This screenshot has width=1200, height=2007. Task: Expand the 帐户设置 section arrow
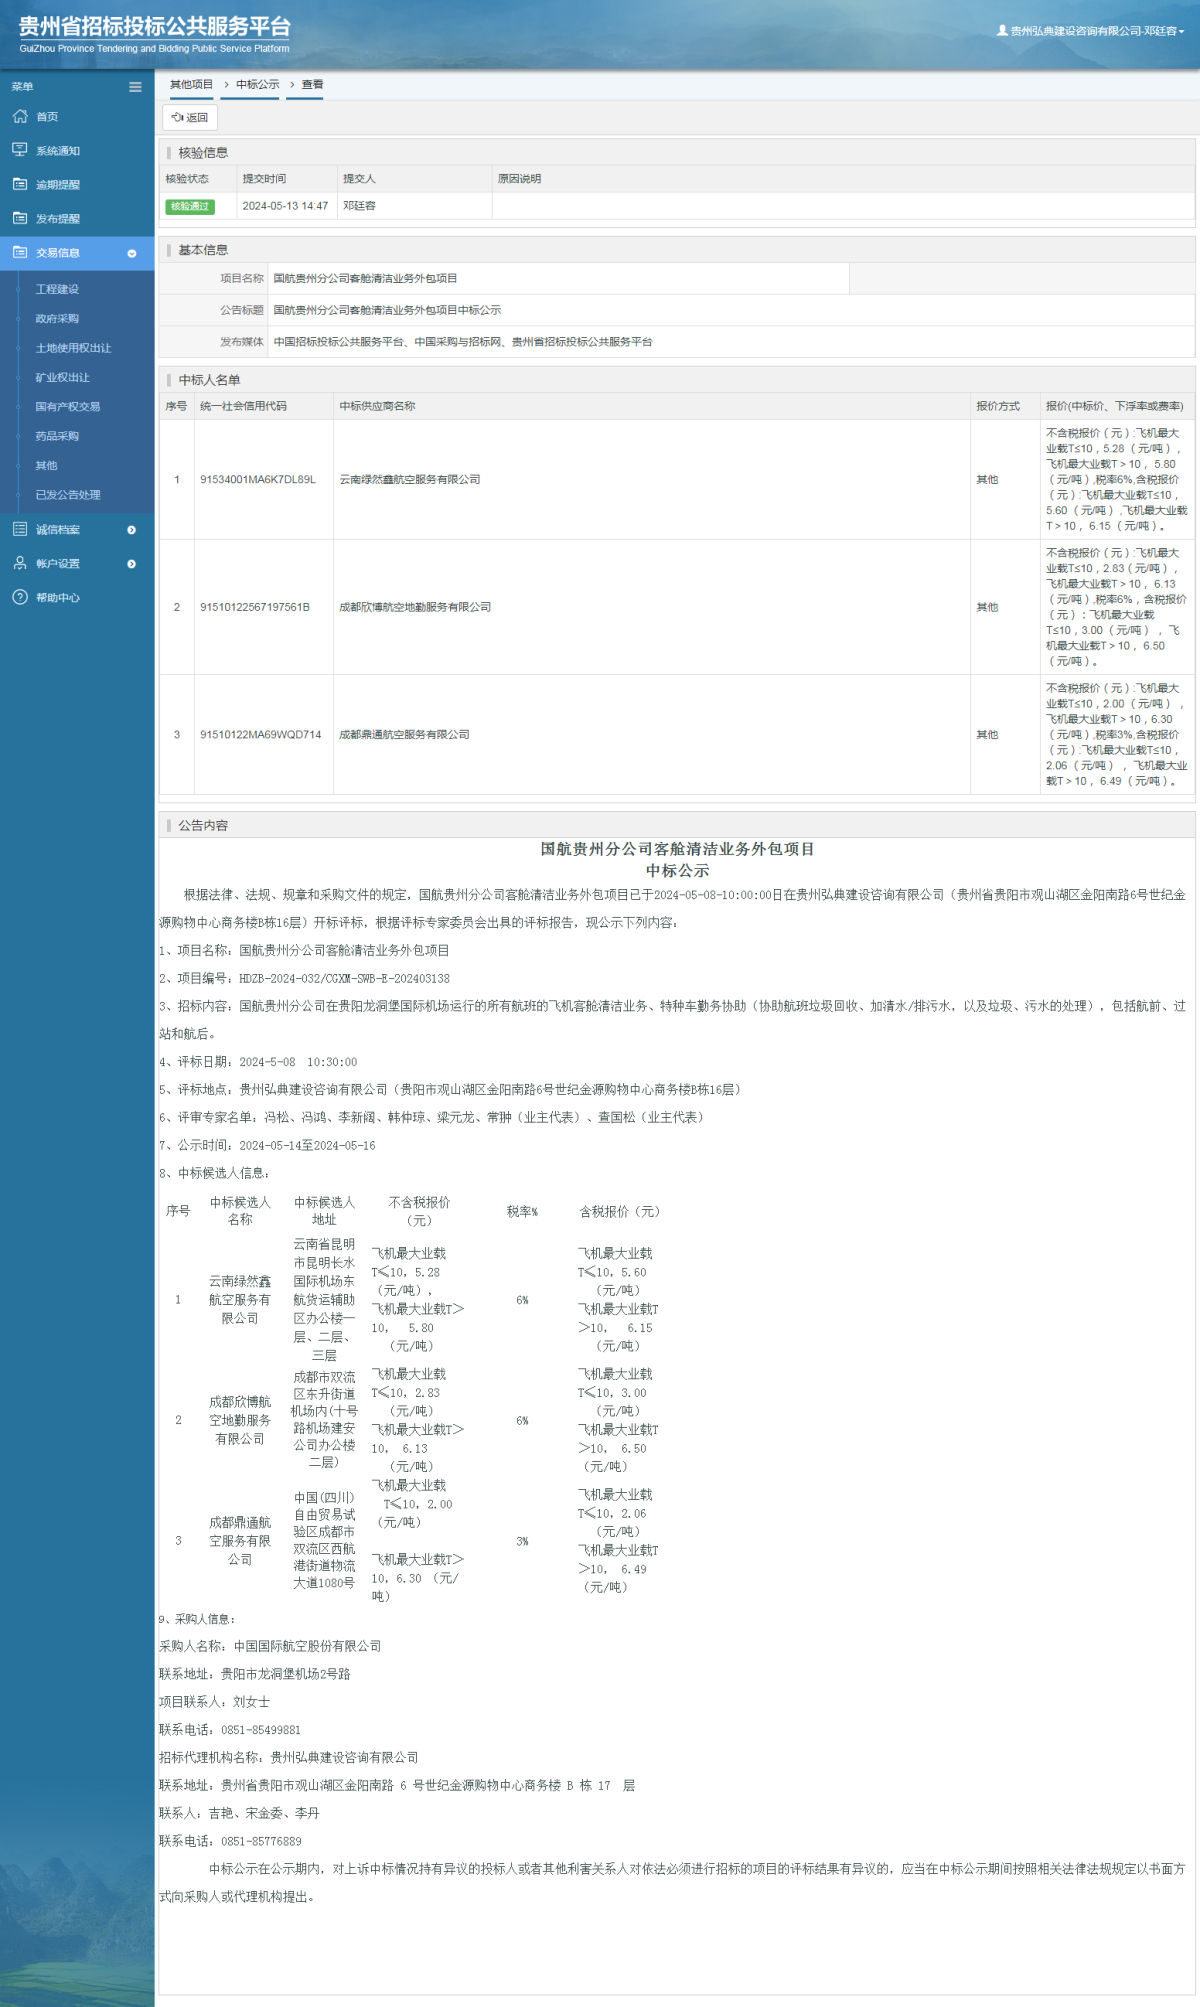click(x=132, y=564)
